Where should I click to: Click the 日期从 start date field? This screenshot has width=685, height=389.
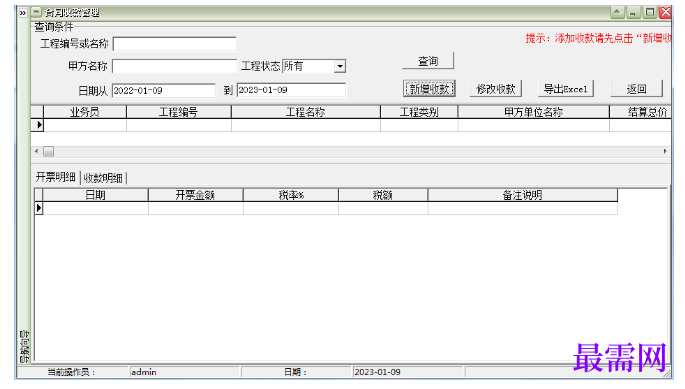[x=163, y=90]
